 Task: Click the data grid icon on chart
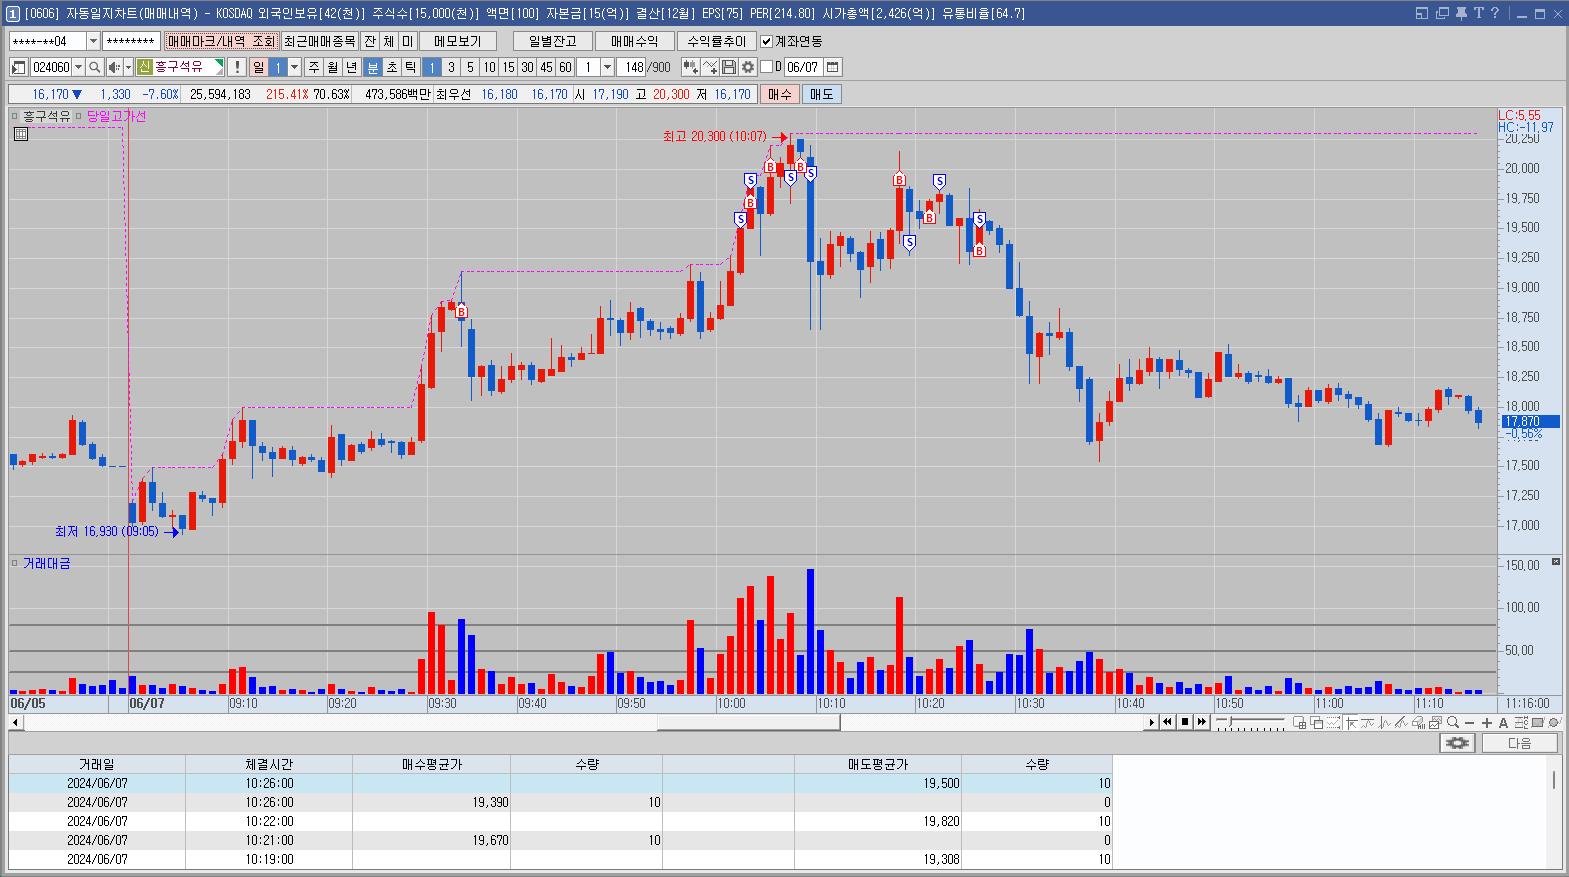coord(21,134)
